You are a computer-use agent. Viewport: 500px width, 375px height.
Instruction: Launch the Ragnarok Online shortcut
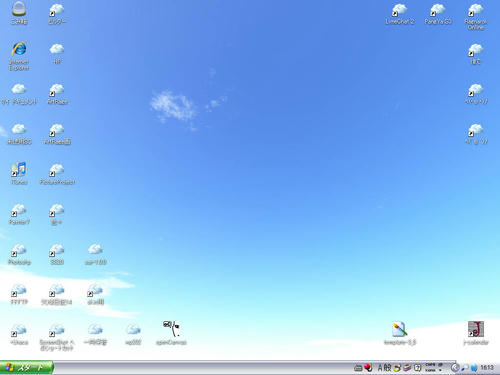[476, 9]
